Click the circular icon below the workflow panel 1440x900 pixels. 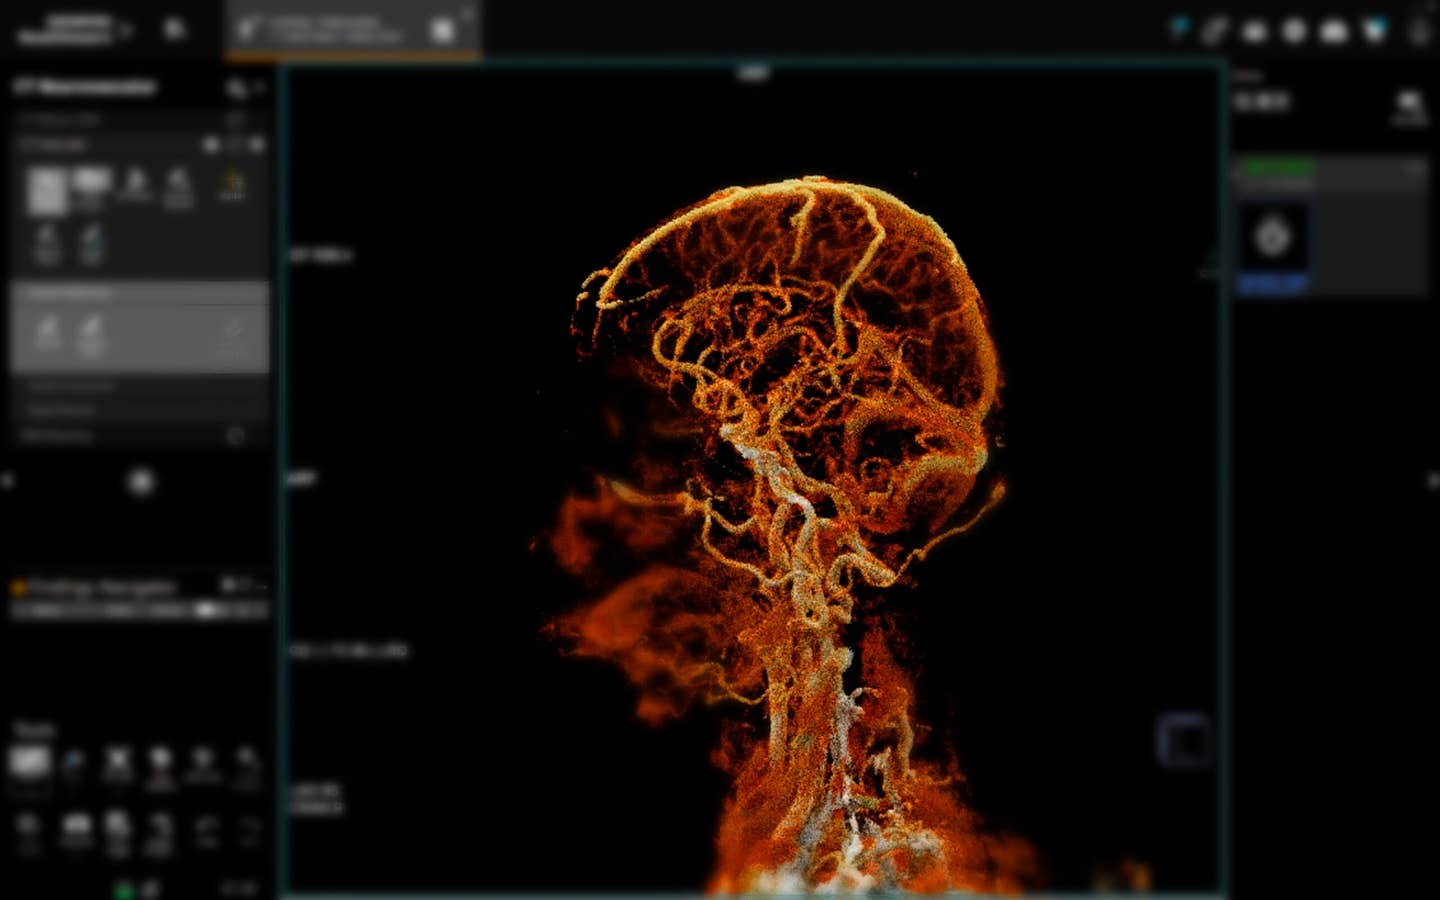coord(141,482)
